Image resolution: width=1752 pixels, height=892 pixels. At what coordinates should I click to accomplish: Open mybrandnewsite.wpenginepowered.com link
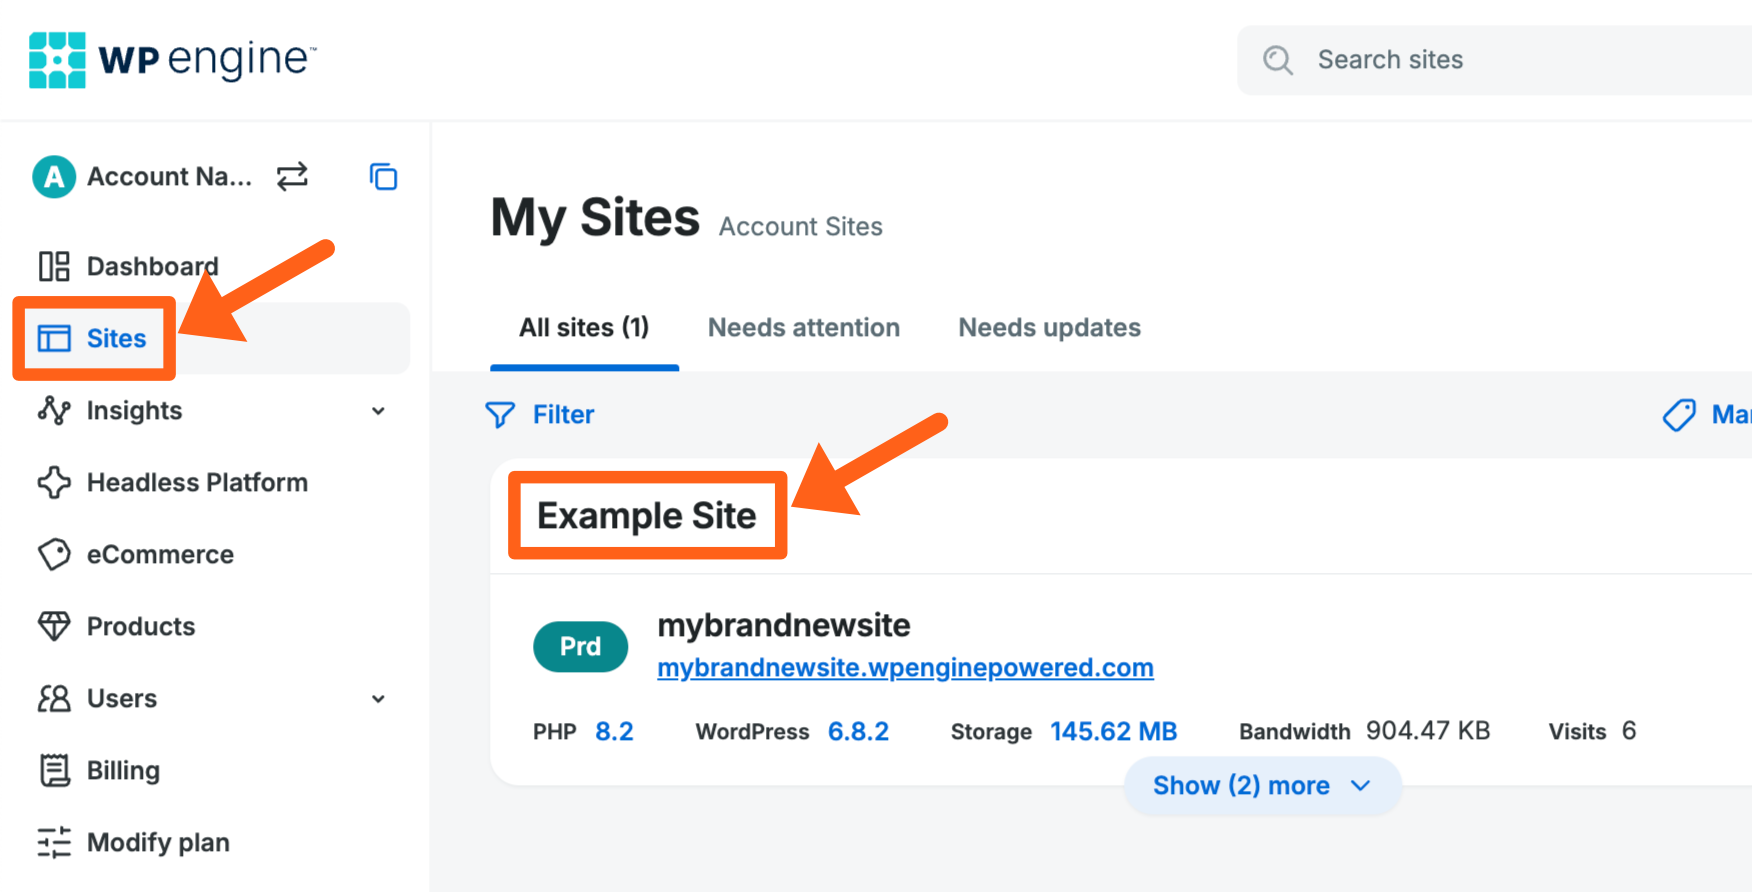coord(905,668)
